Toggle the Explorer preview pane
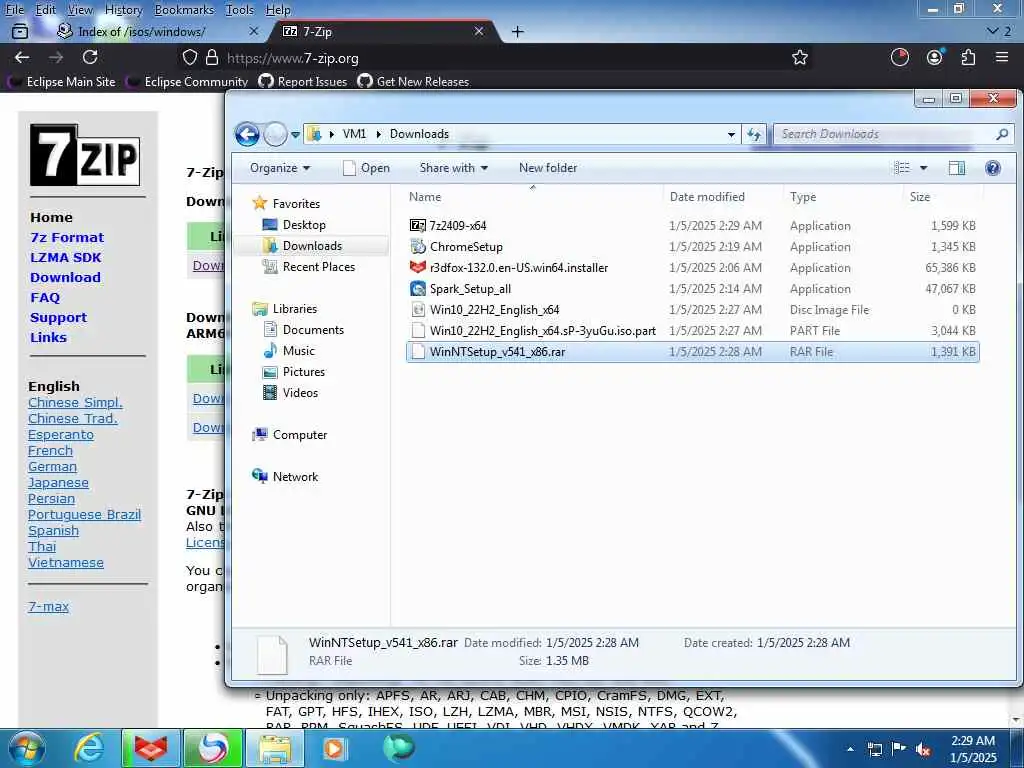Screen dimensions: 1024x768 (x=956, y=168)
